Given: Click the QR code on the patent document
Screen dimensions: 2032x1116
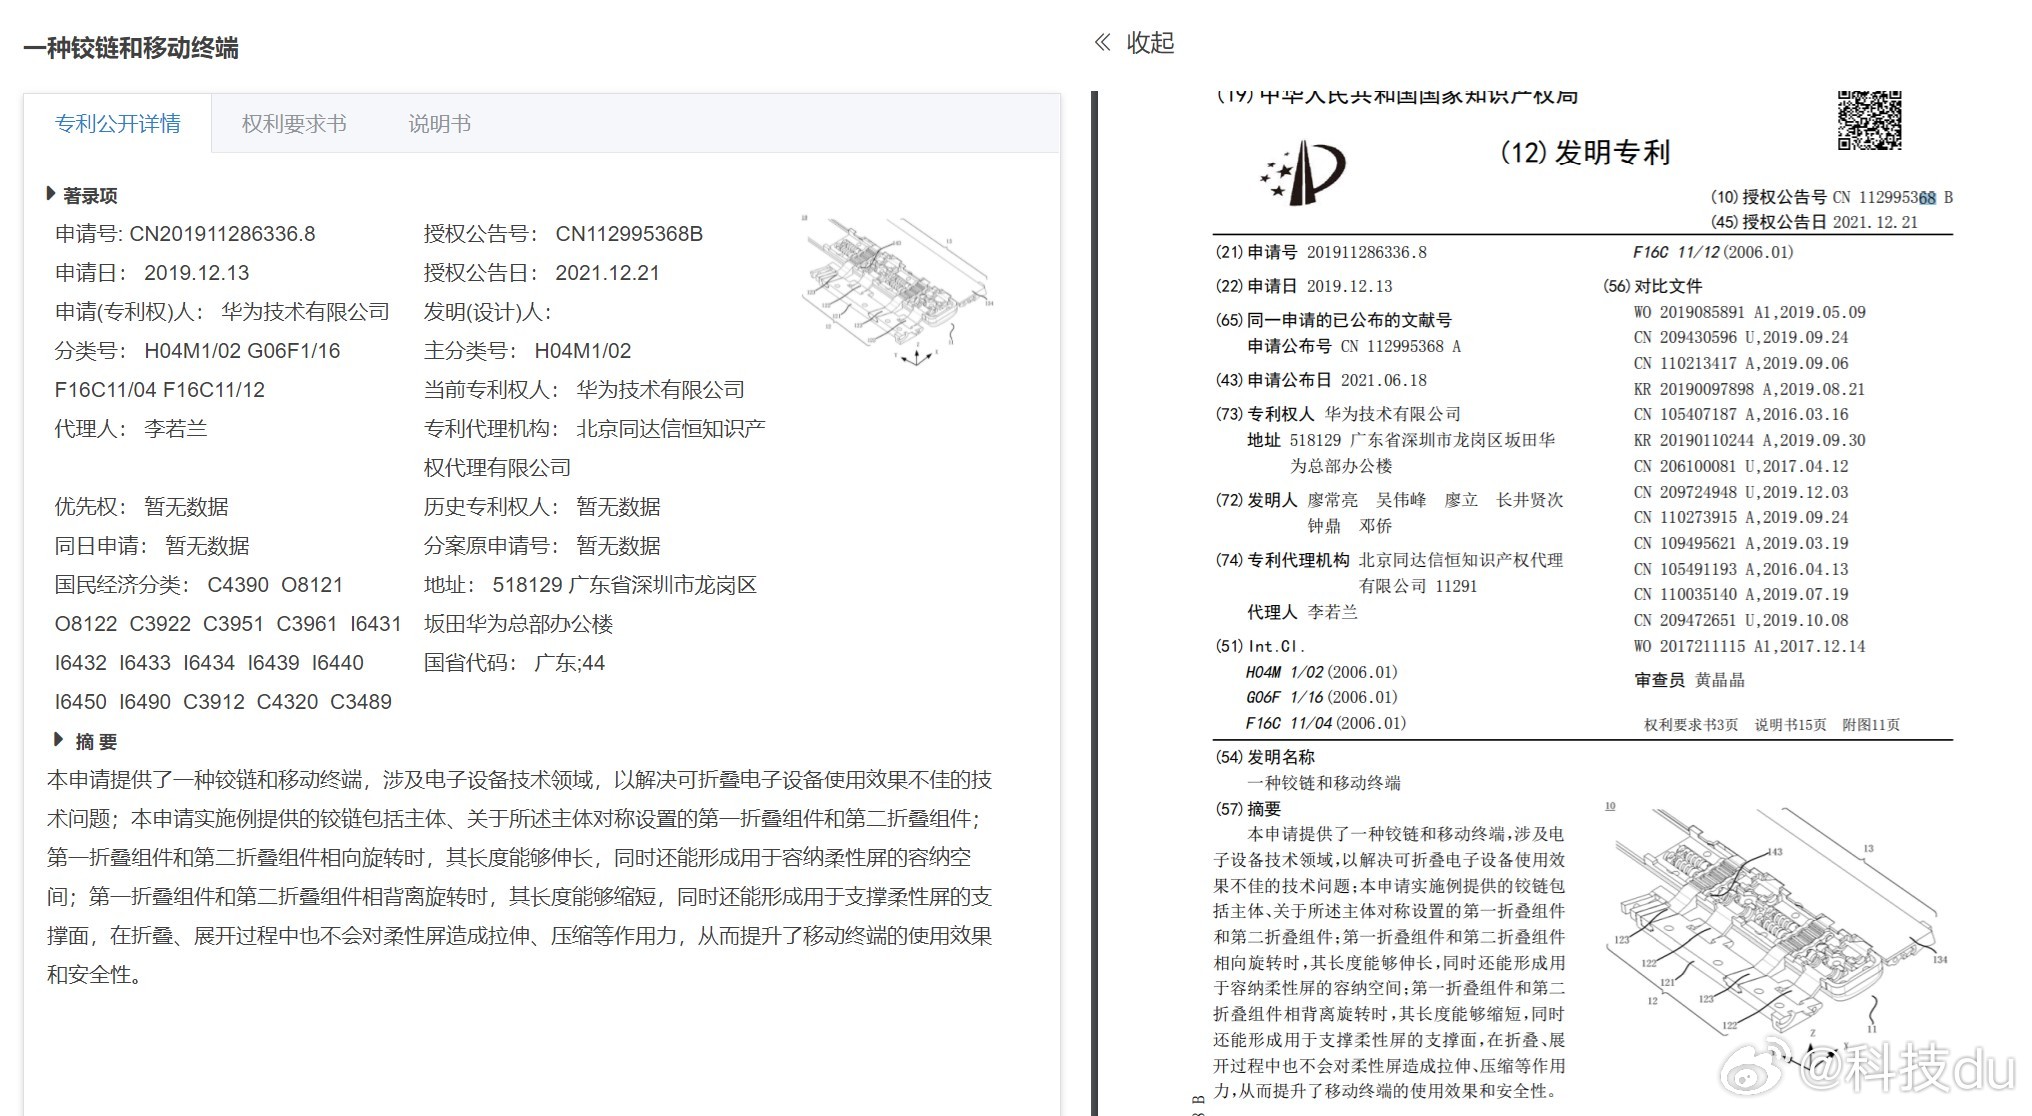Looking at the screenshot, I should pyautogui.click(x=1869, y=120).
